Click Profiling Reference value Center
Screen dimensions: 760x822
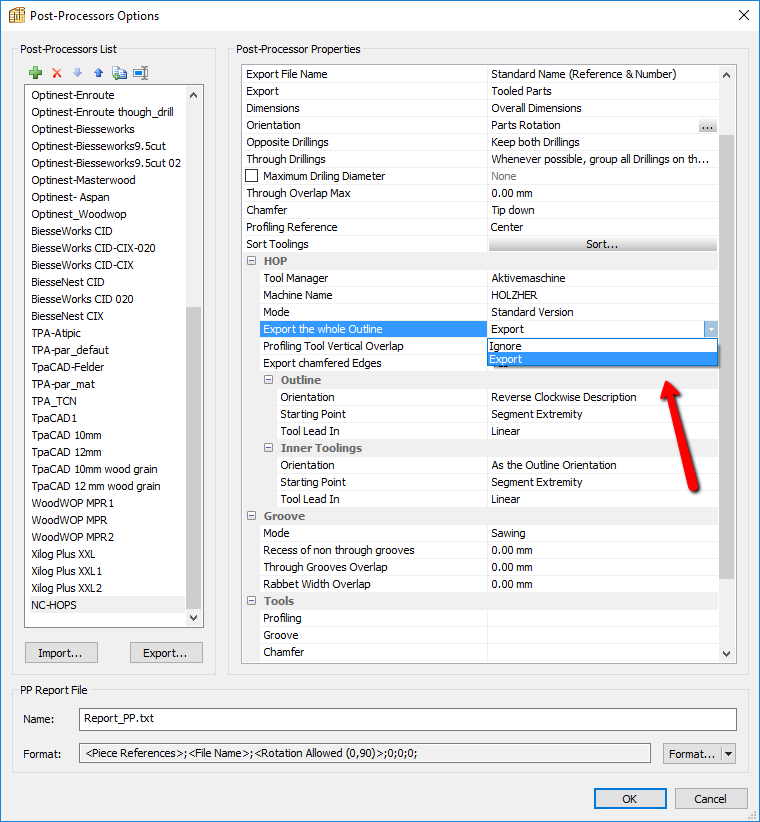click(x=506, y=227)
